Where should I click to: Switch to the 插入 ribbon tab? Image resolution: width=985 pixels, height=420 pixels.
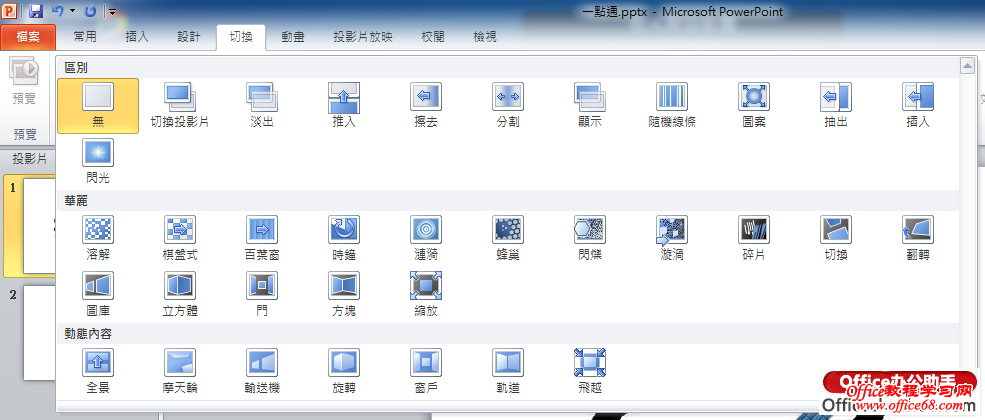click(137, 37)
